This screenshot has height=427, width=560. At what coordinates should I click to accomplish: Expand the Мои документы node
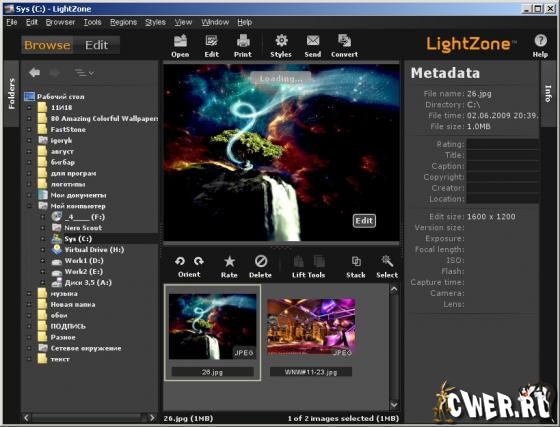point(29,195)
